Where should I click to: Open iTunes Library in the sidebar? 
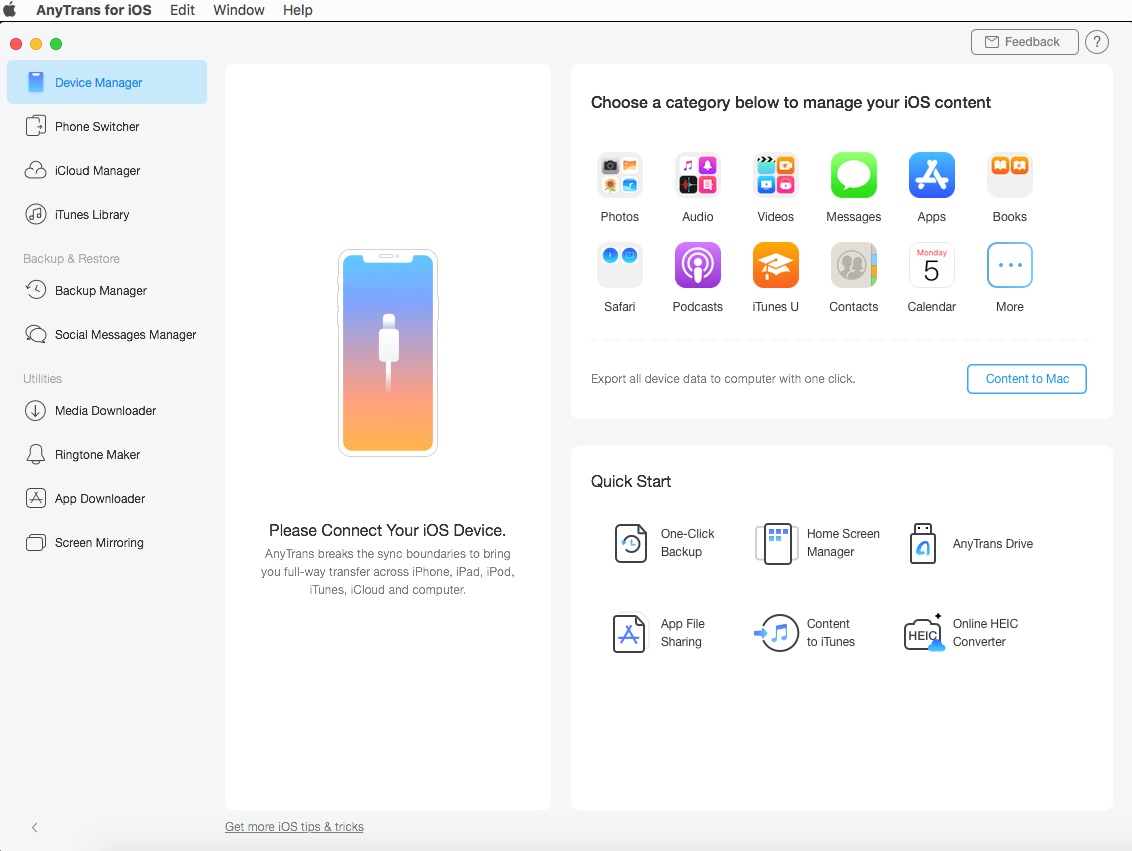pos(107,214)
